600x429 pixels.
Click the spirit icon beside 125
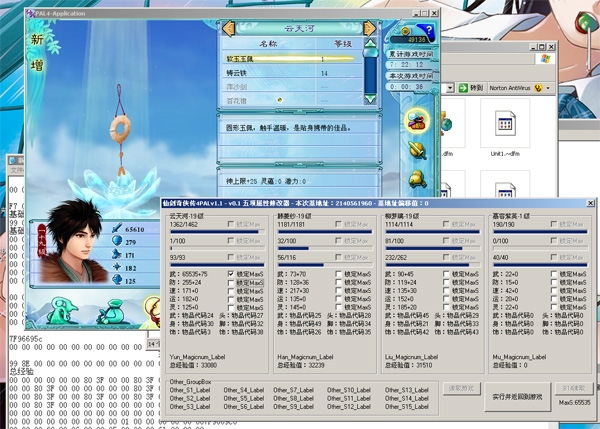pyautogui.click(x=117, y=280)
